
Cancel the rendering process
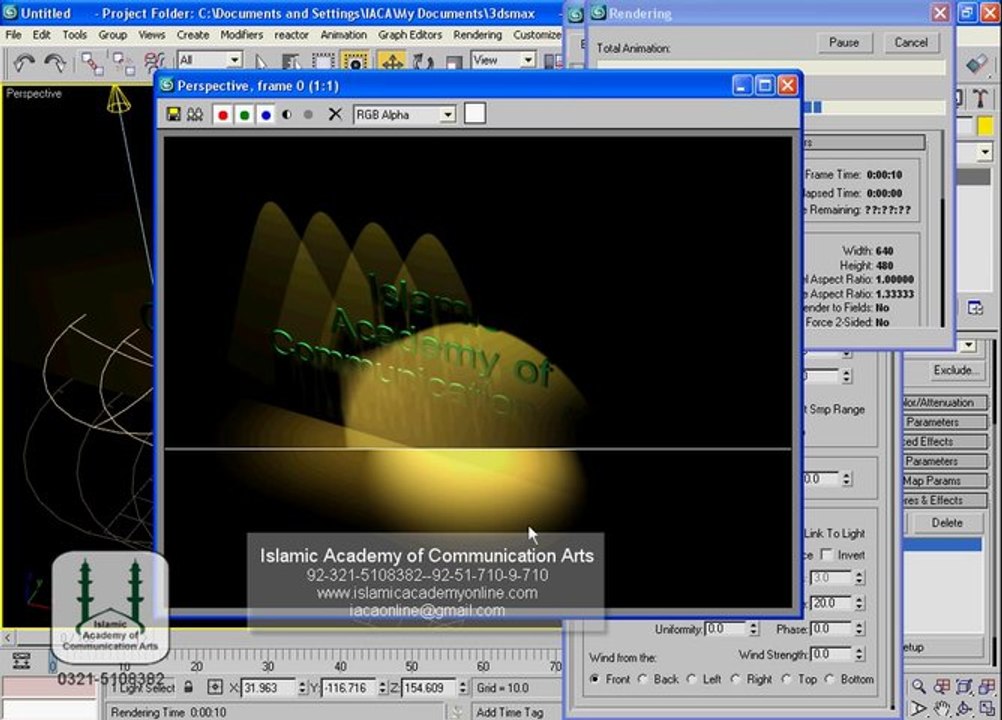tap(911, 42)
